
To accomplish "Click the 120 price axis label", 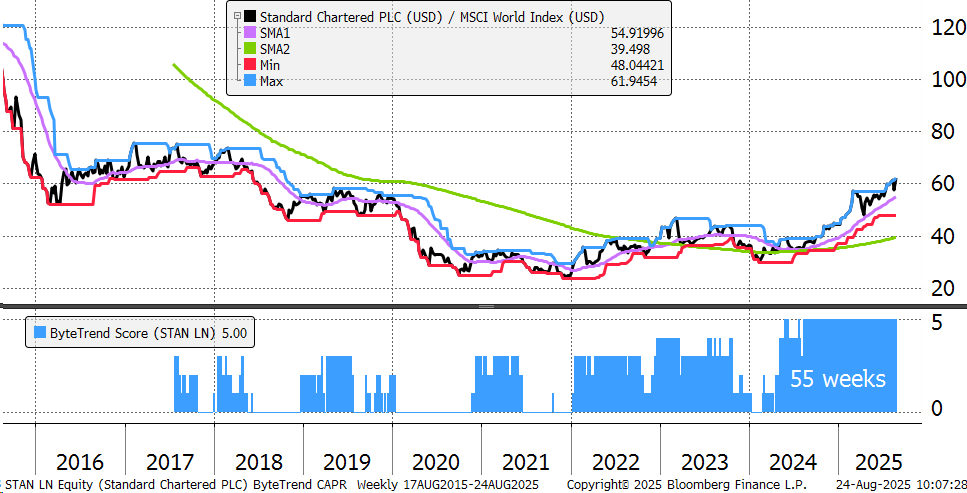I will (x=950, y=28).
